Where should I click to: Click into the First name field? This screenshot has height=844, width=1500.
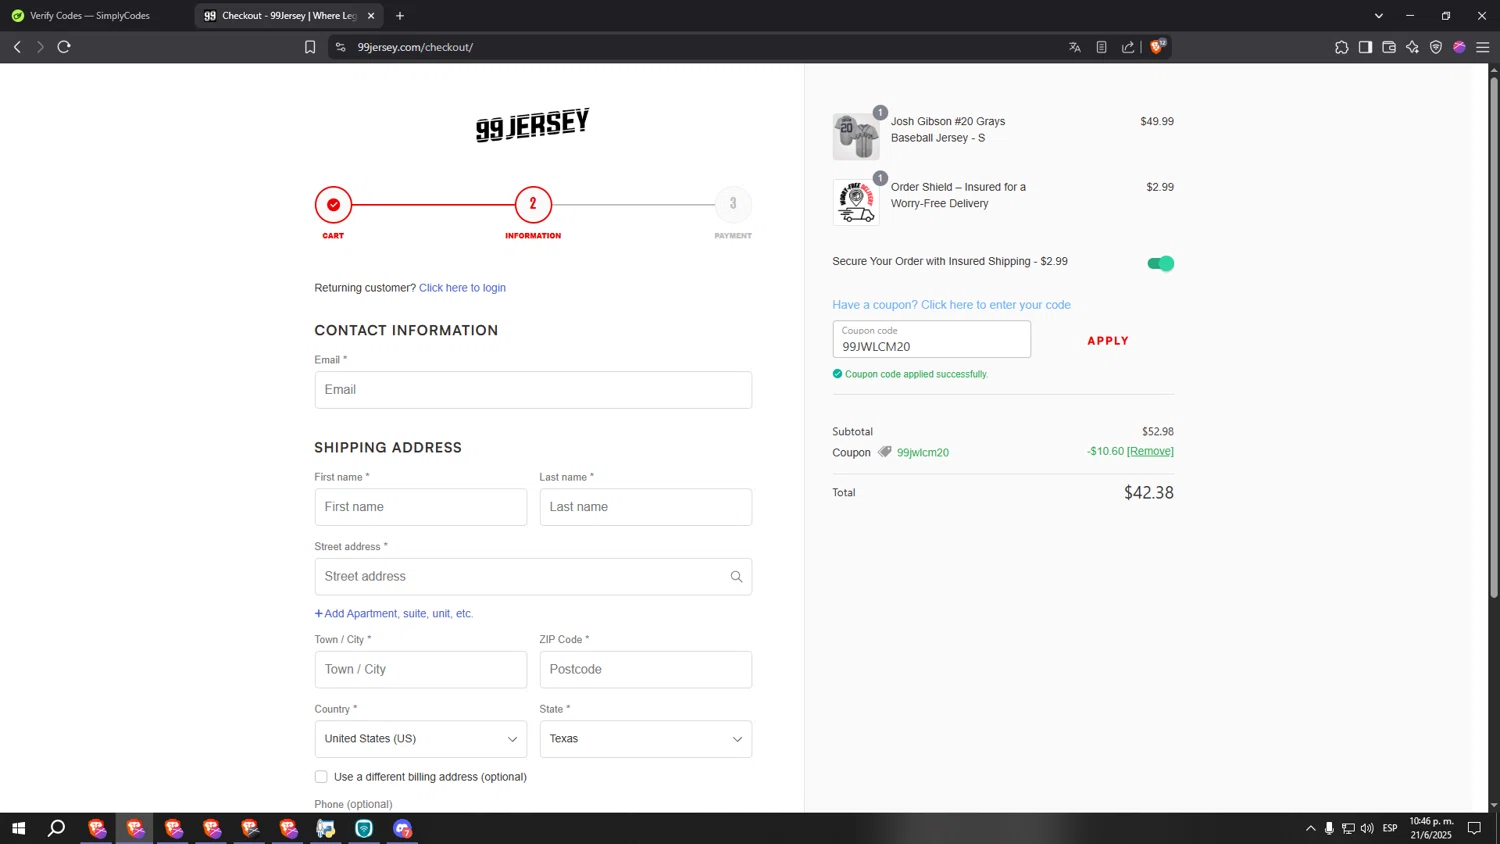point(420,507)
